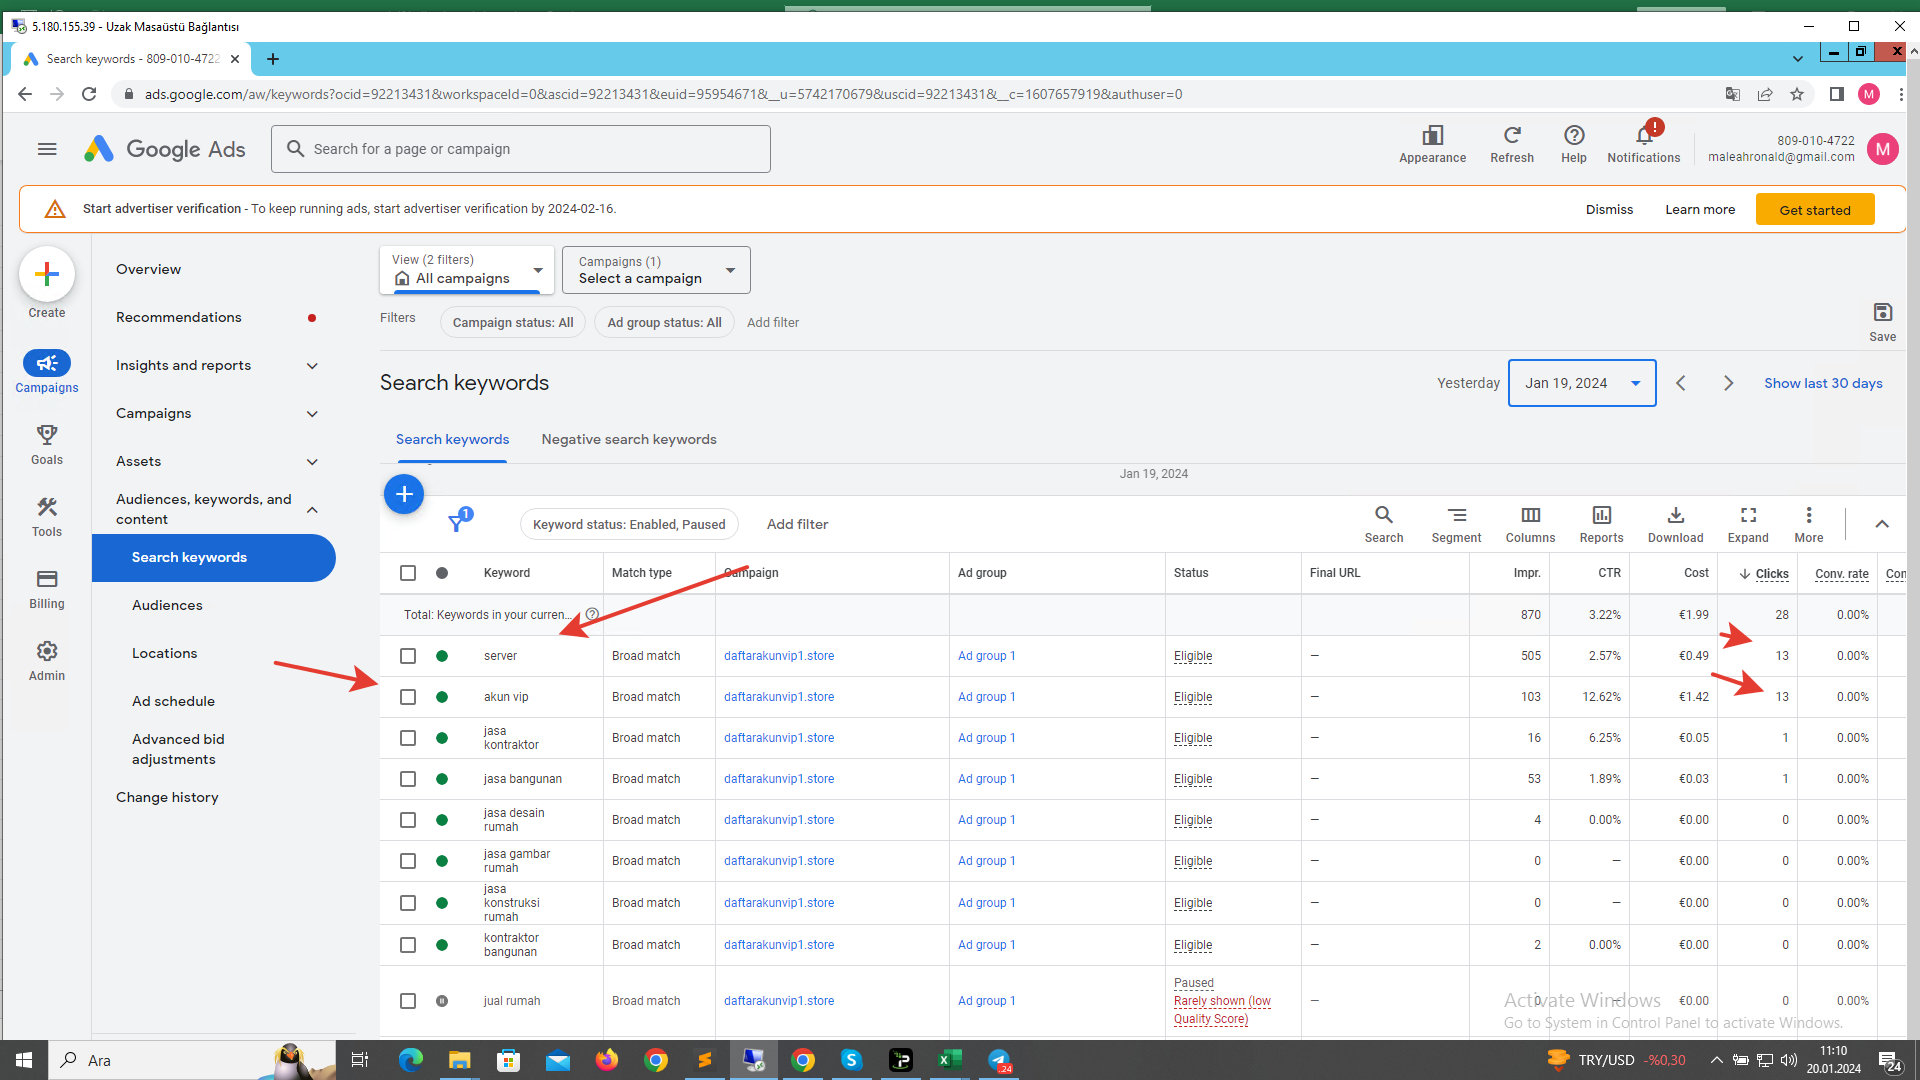The image size is (1920, 1080).
Task: Focus the Search for a page or campaign box
Action: [521, 149]
